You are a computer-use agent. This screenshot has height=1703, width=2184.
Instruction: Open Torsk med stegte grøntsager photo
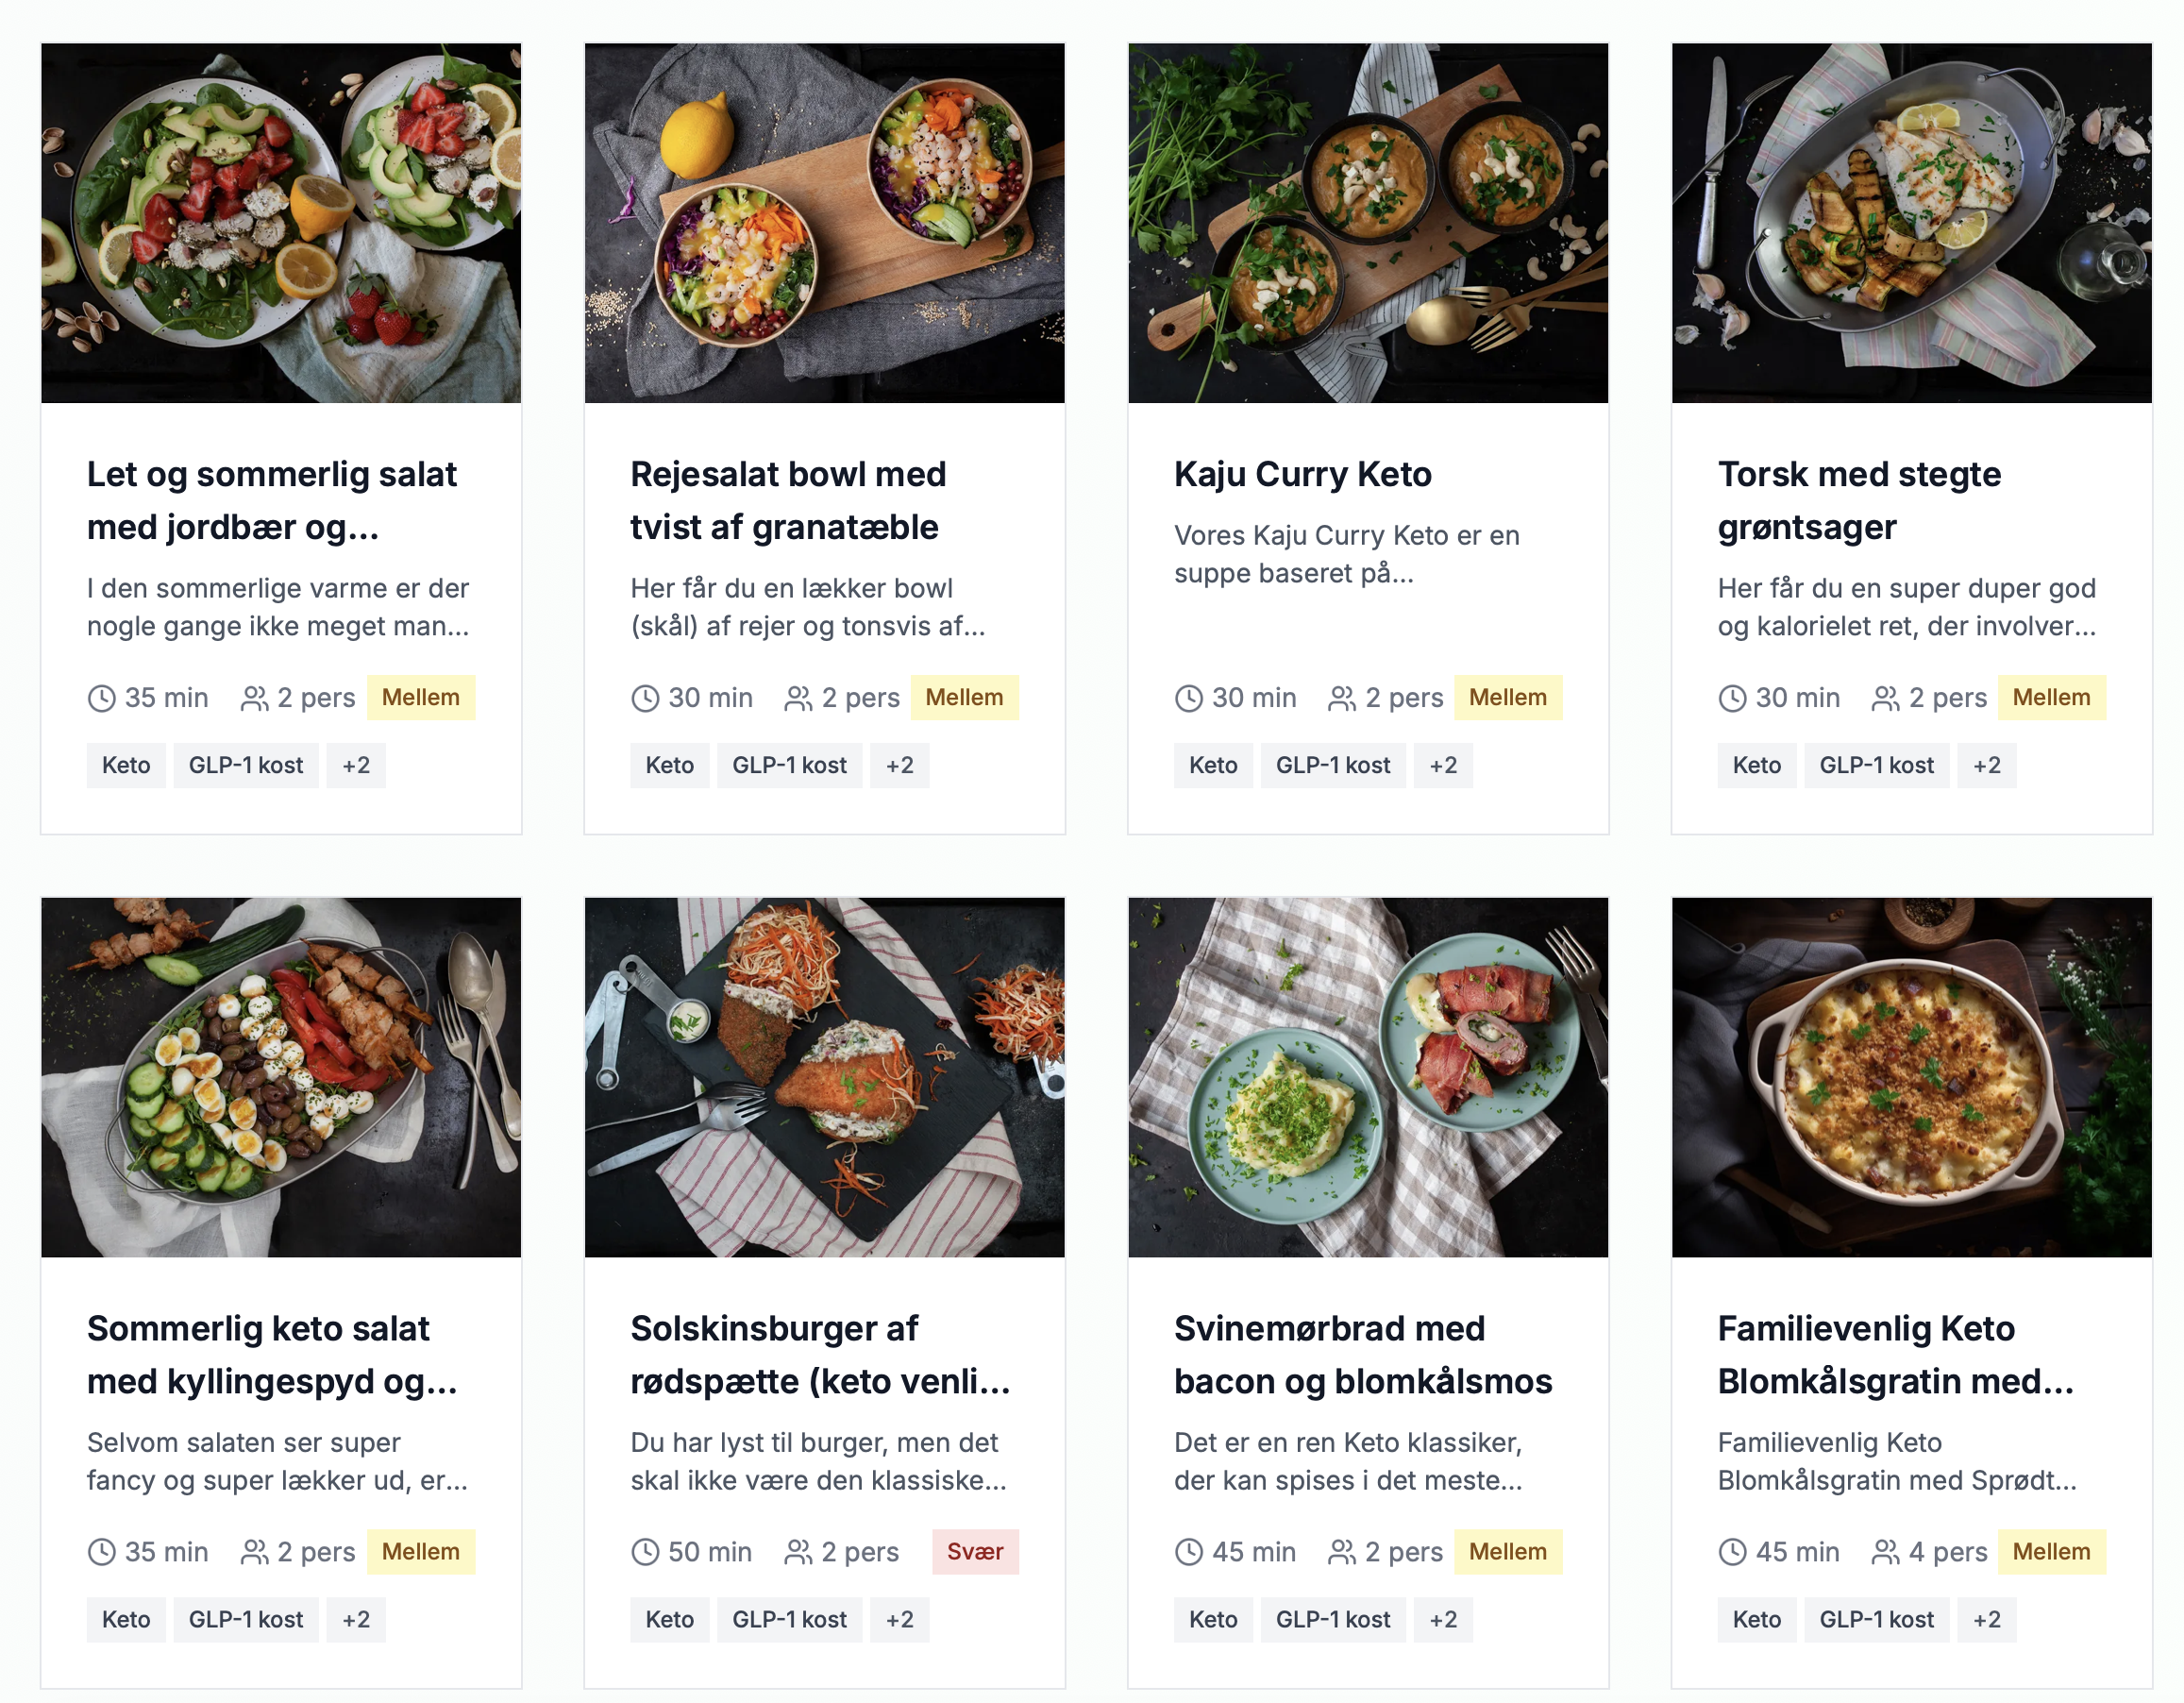click(1911, 223)
